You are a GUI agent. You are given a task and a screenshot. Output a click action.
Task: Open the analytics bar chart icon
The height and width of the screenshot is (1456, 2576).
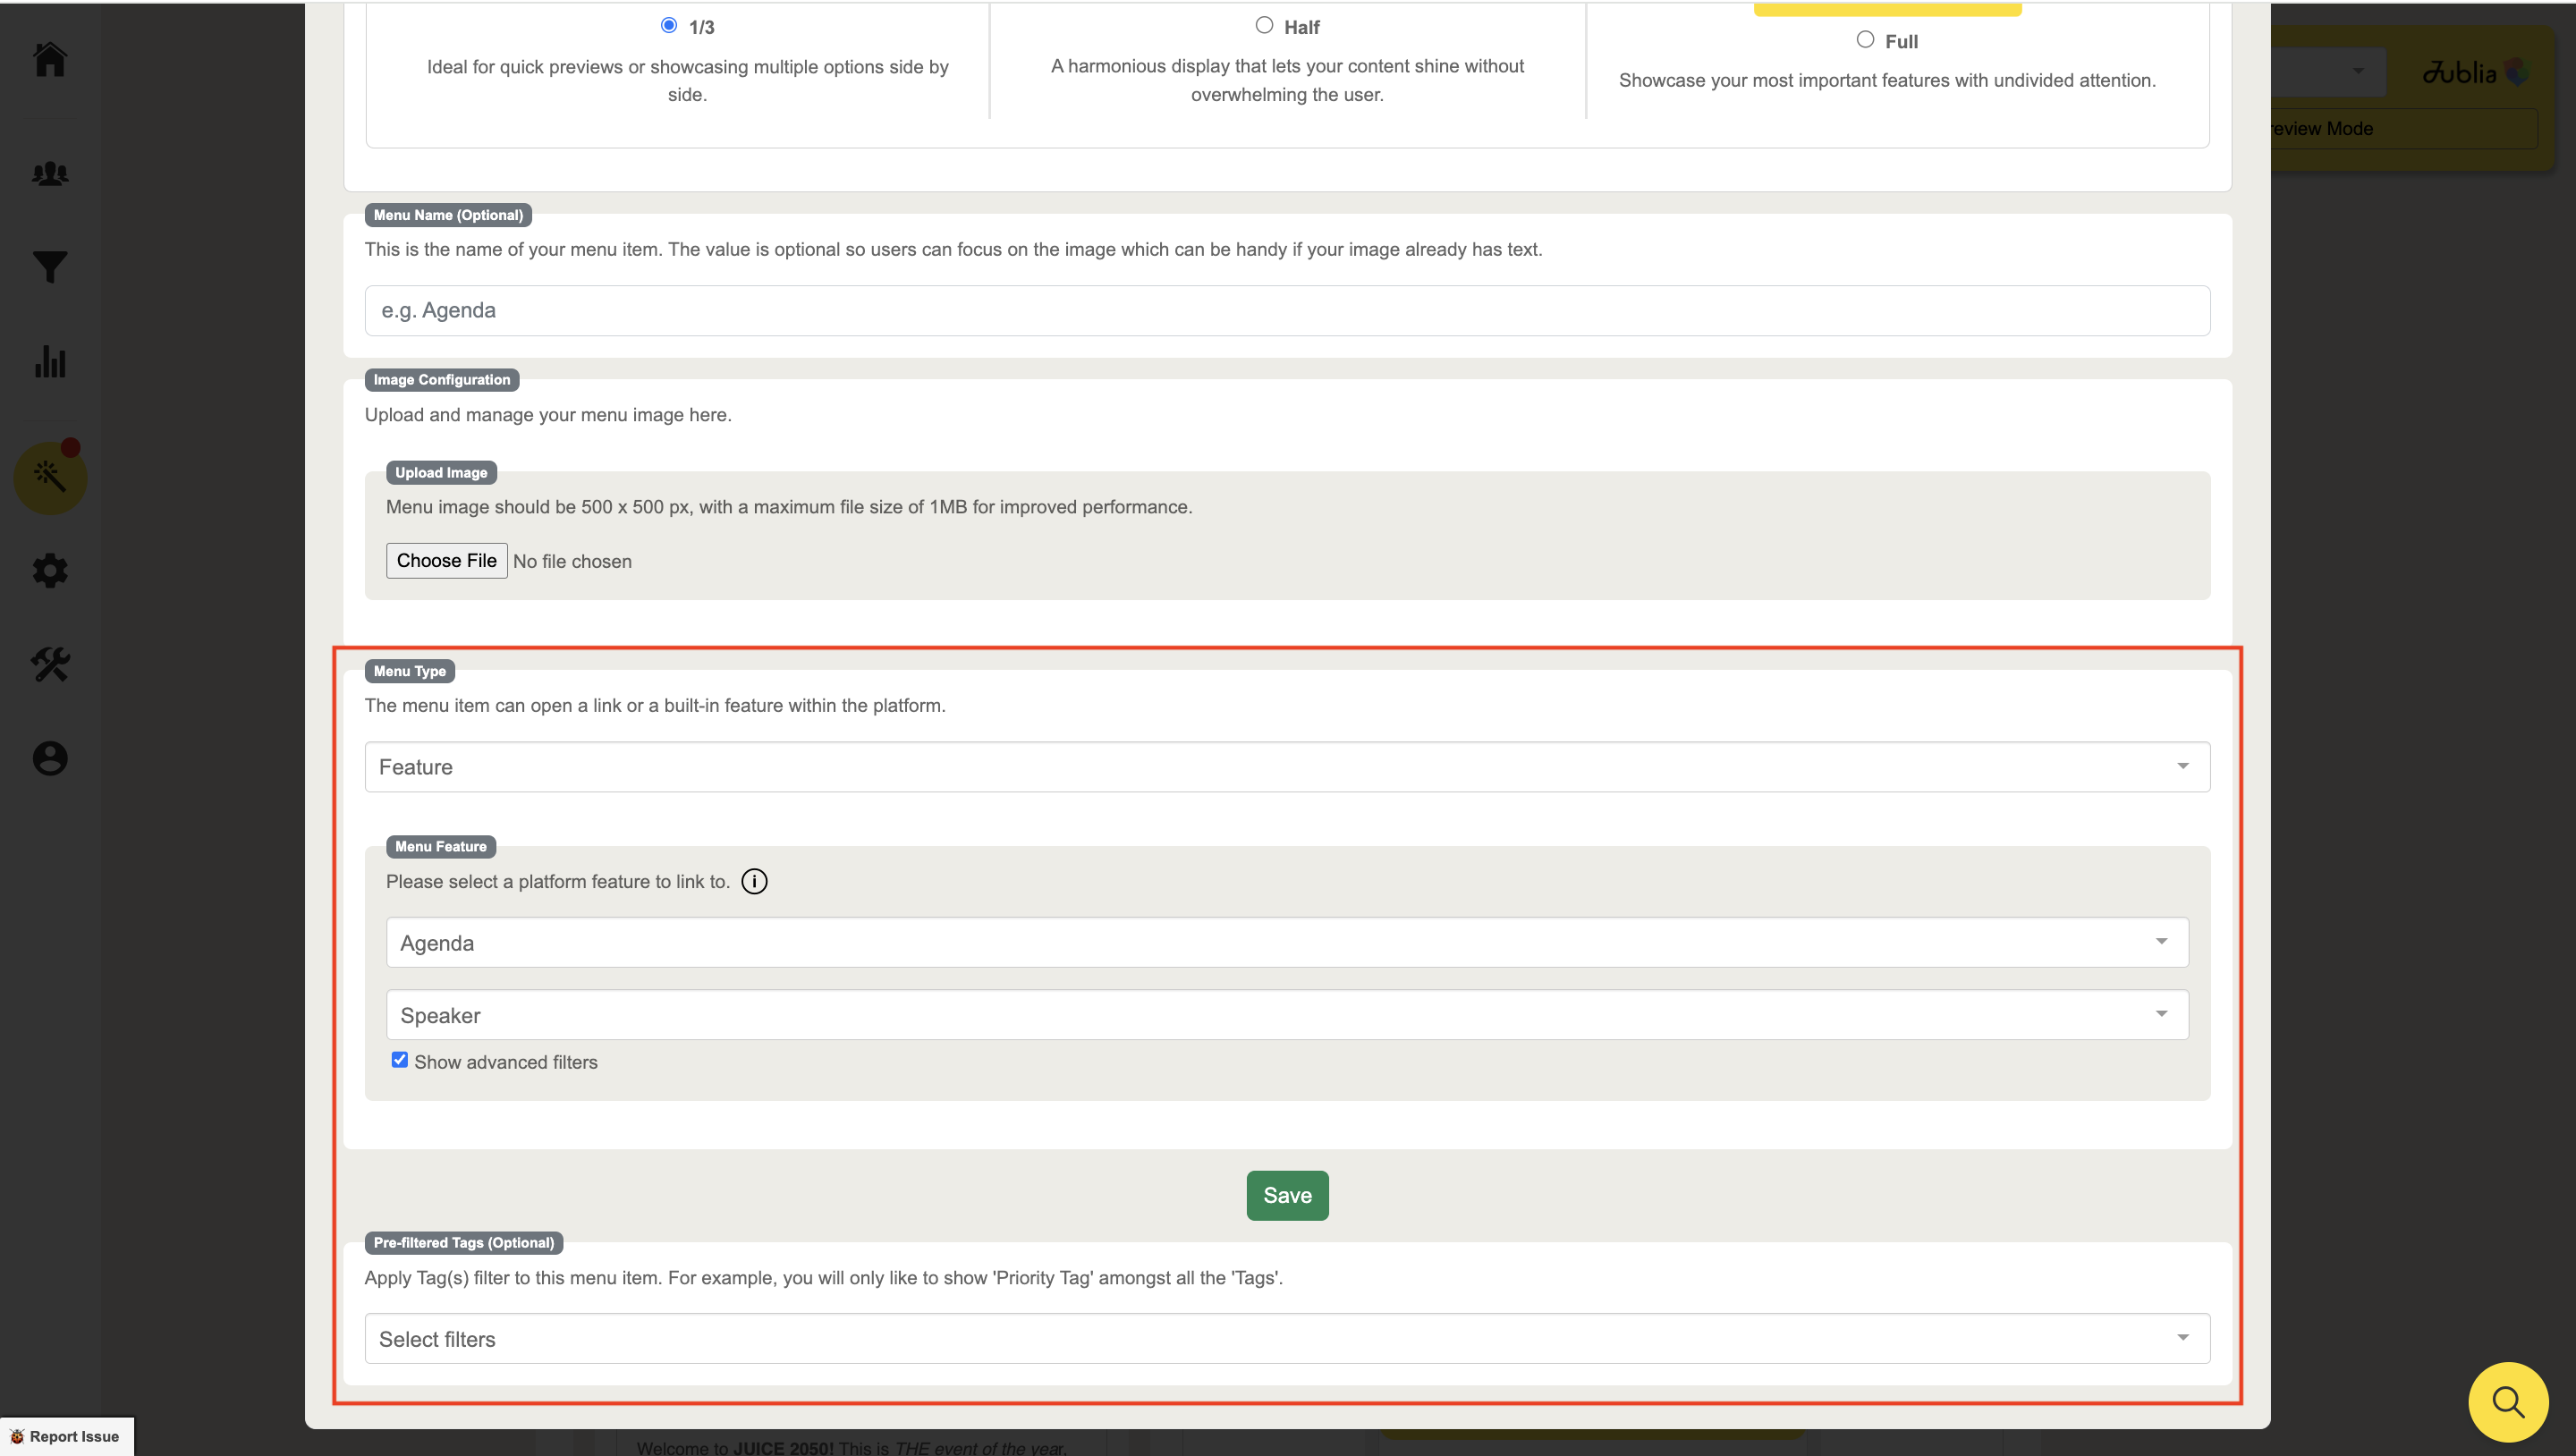[50, 361]
